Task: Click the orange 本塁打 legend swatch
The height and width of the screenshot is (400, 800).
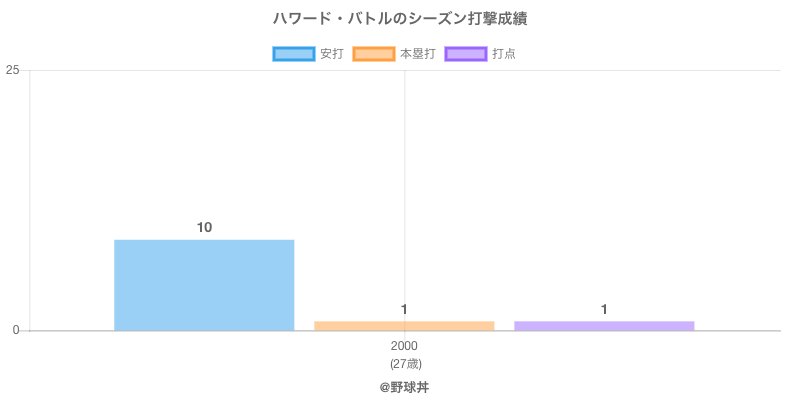Action: (x=374, y=54)
